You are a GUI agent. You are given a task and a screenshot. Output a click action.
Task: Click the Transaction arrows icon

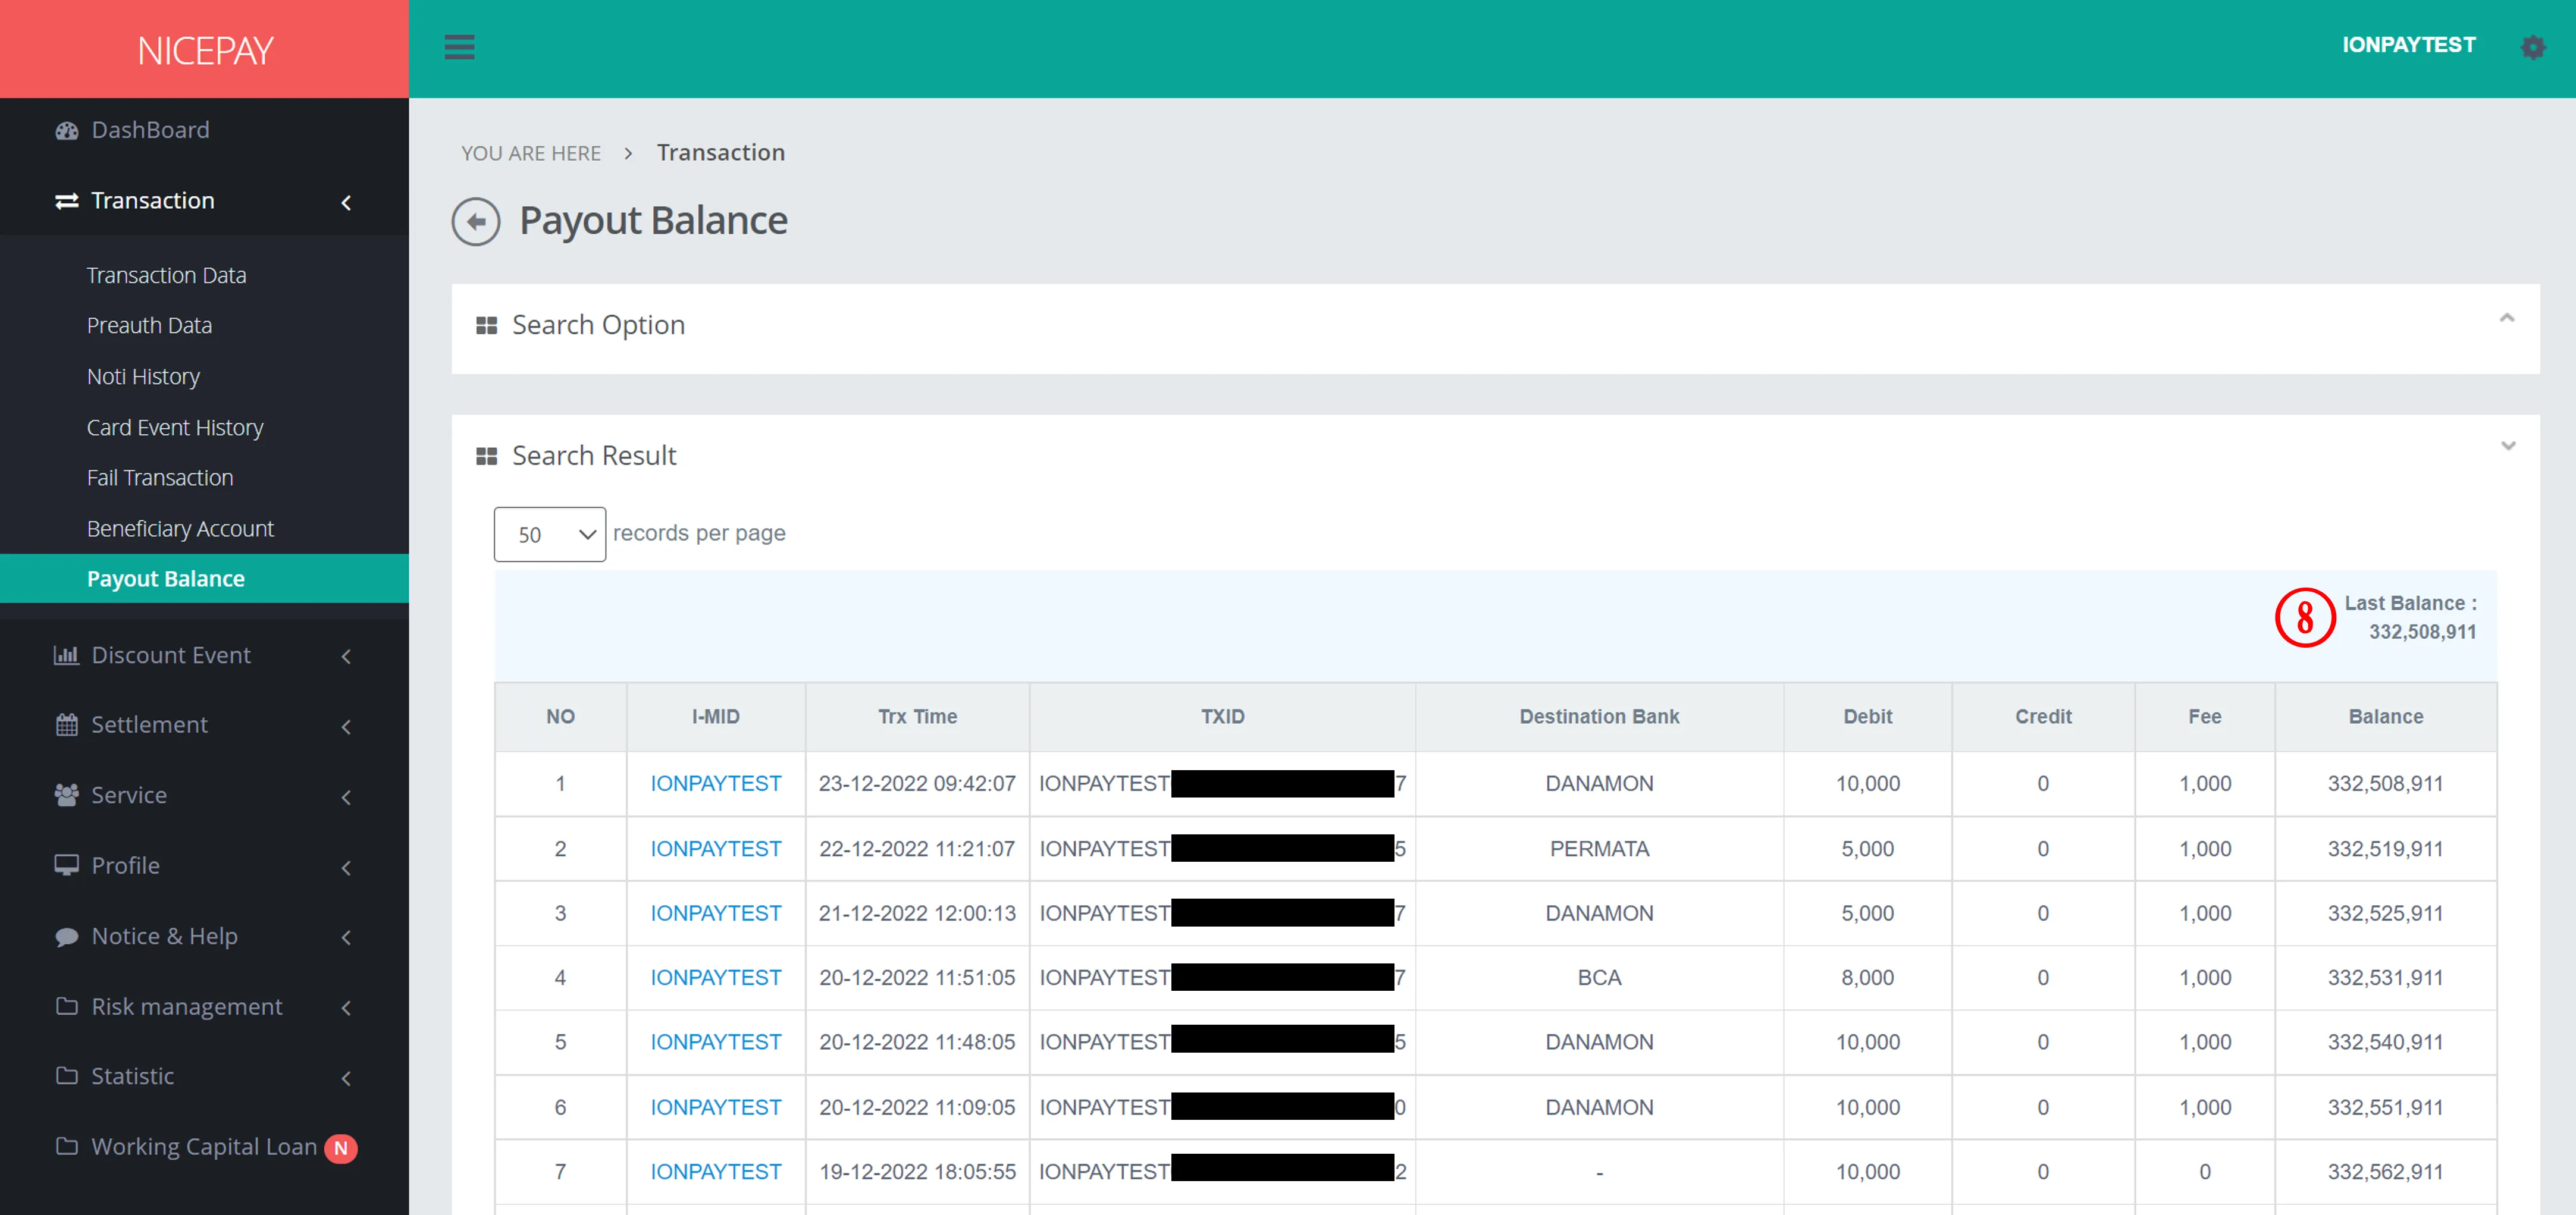67,201
